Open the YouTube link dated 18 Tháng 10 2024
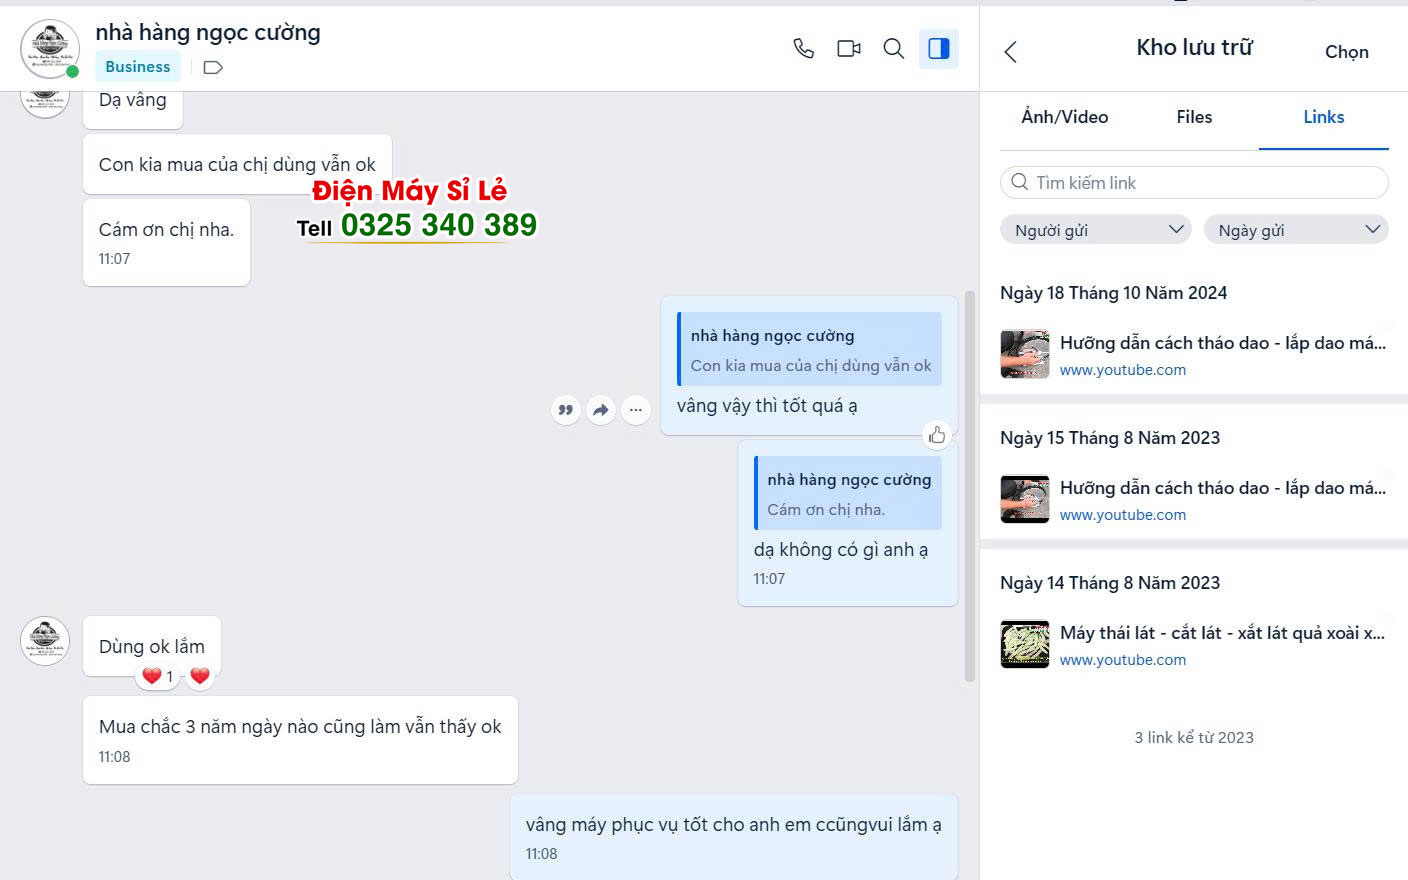The width and height of the screenshot is (1408, 880). (1222, 343)
